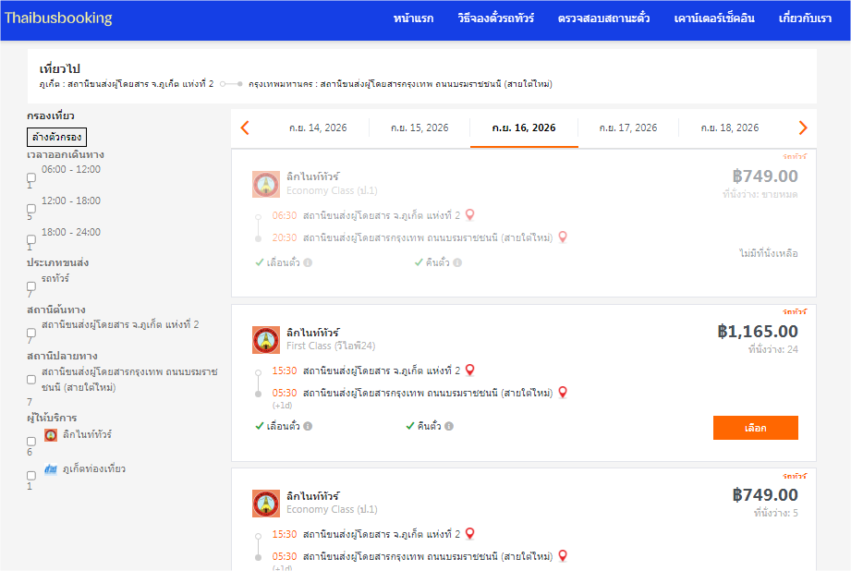Click operator logo on sold-out 06:30 trip
The height and width of the screenshot is (571, 851).
(x=266, y=185)
